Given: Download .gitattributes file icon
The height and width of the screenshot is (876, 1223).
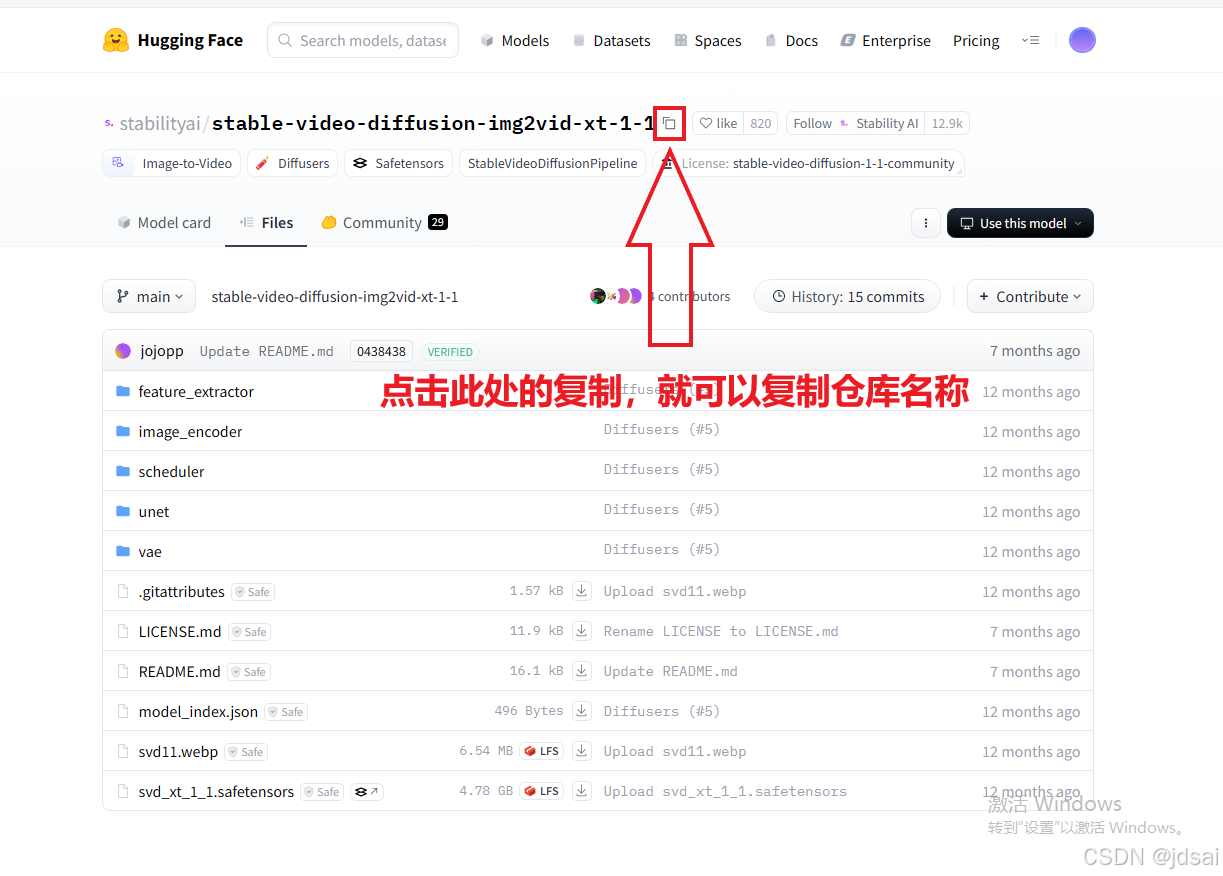Looking at the screenshot, I should pyautogui.click(x=581, y=591).
